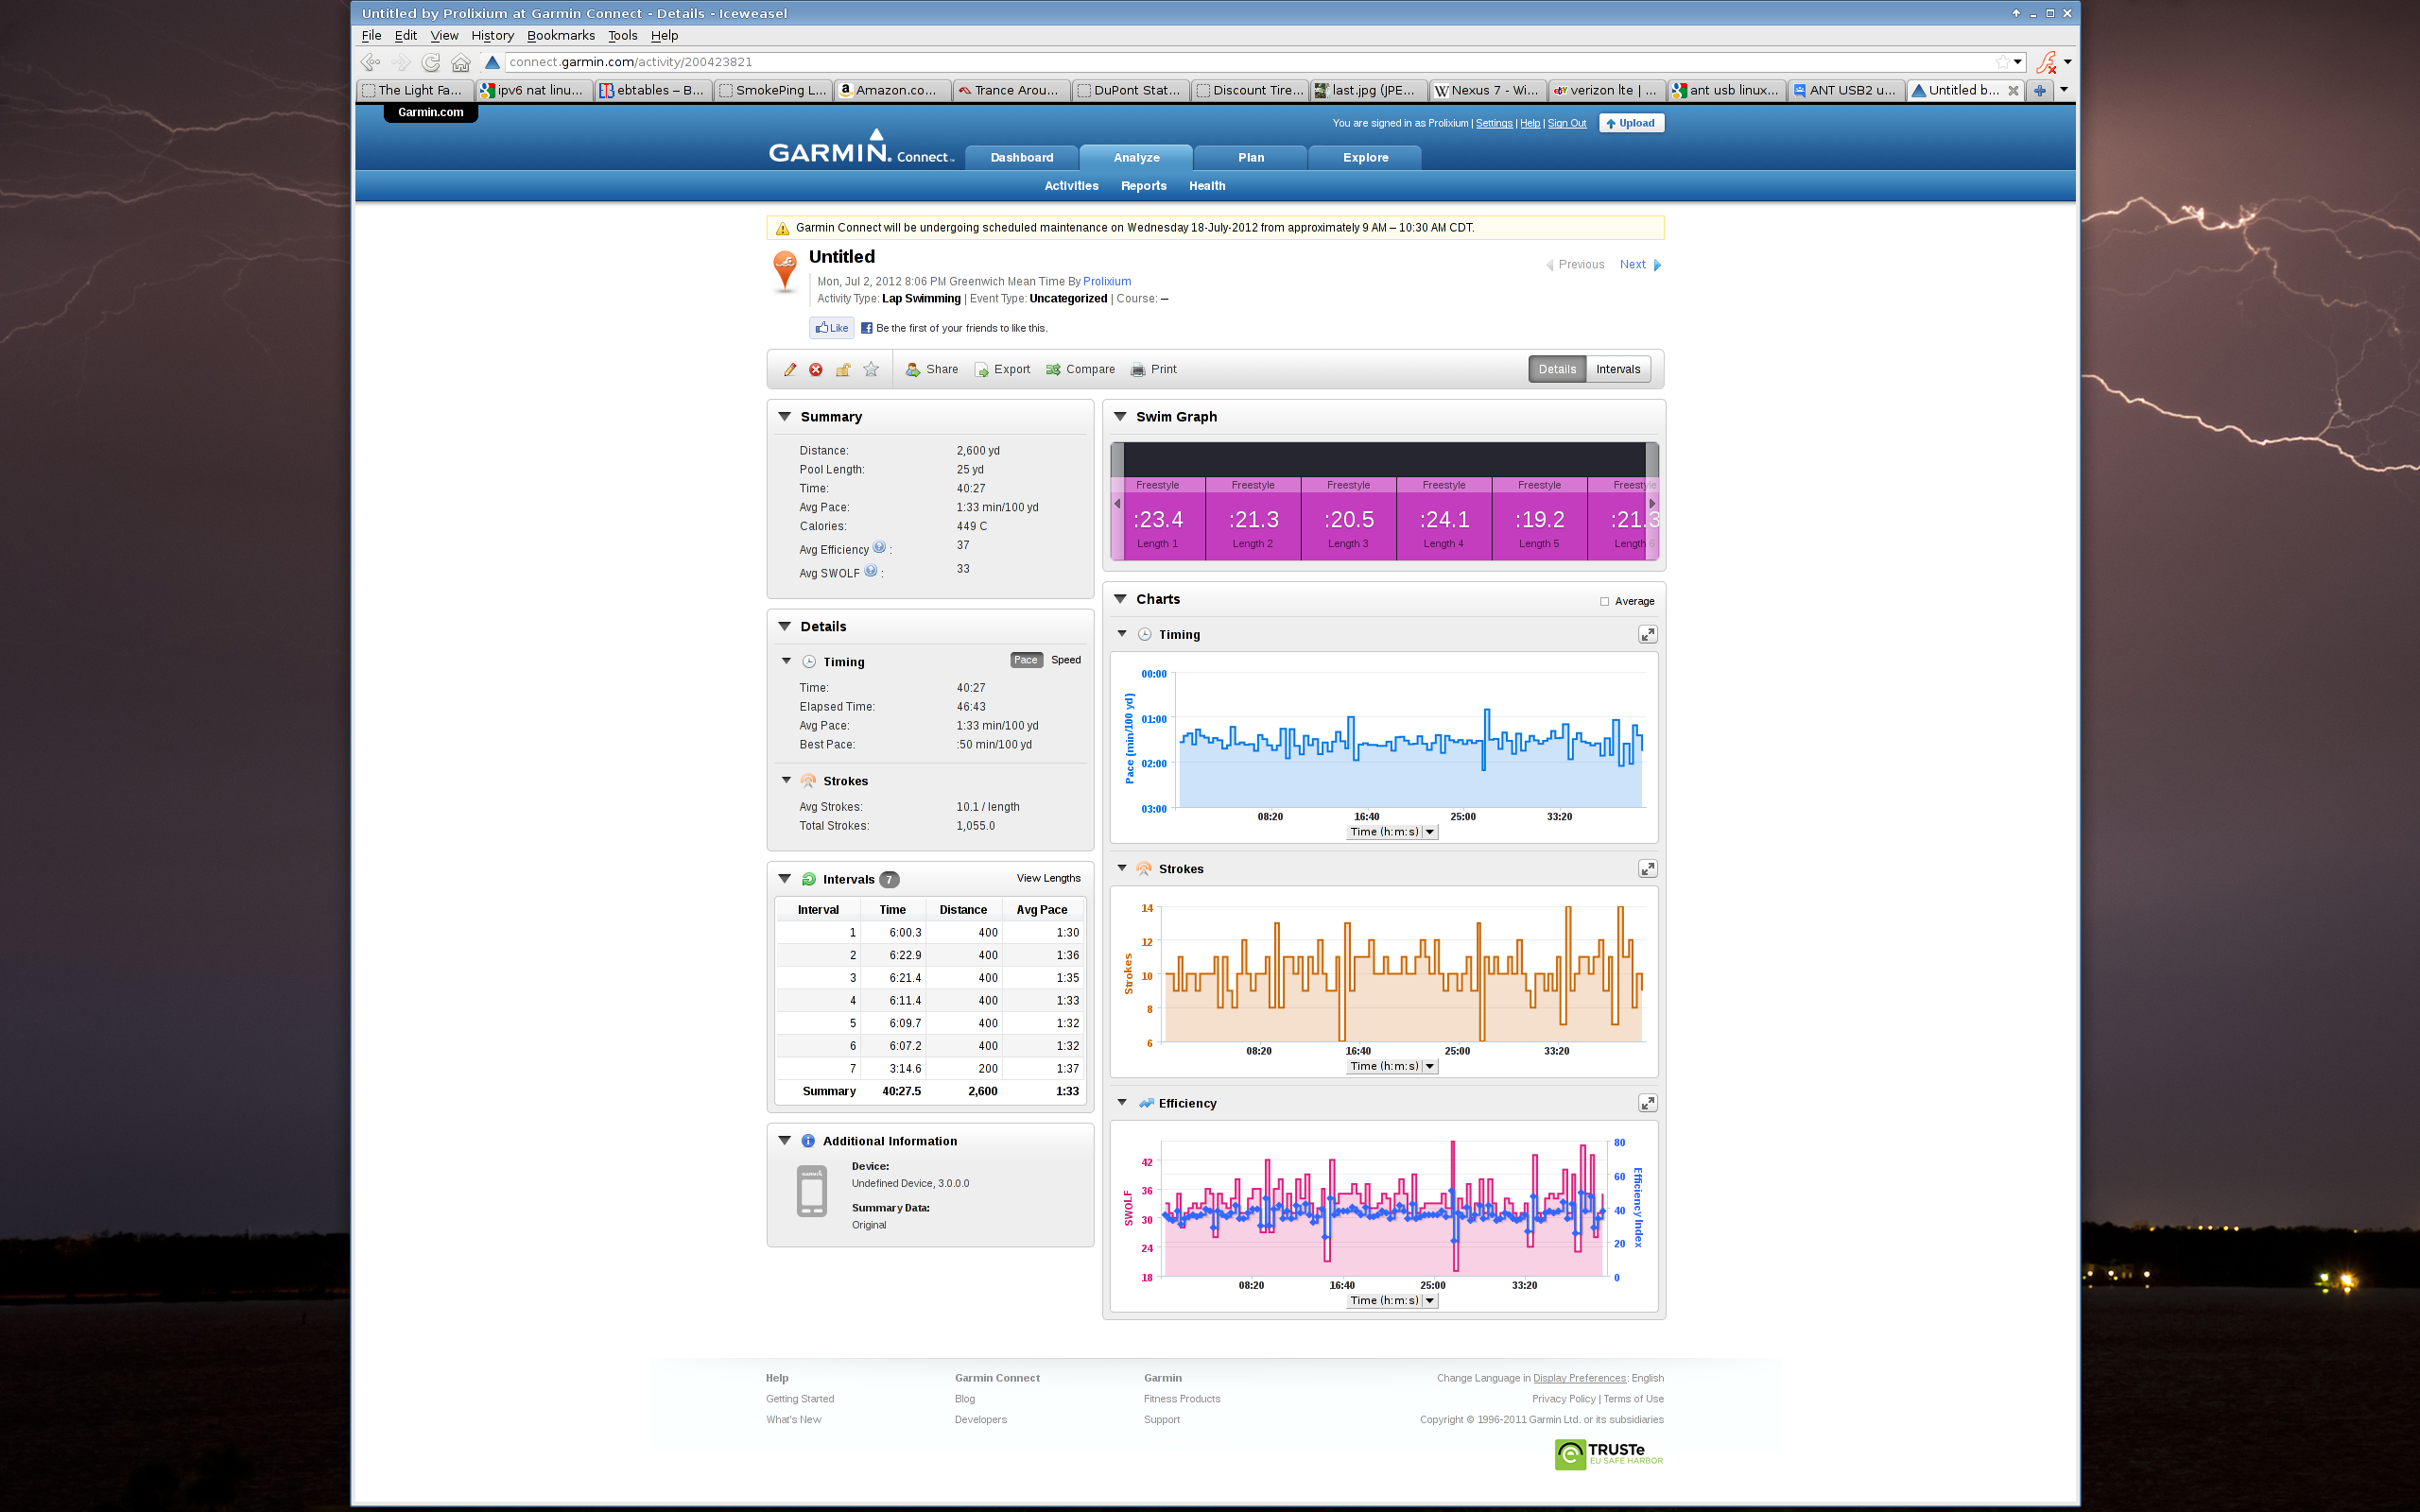Collapse the Swim Graph panel
The image size is (2420, 1512).
point(1120,416)
